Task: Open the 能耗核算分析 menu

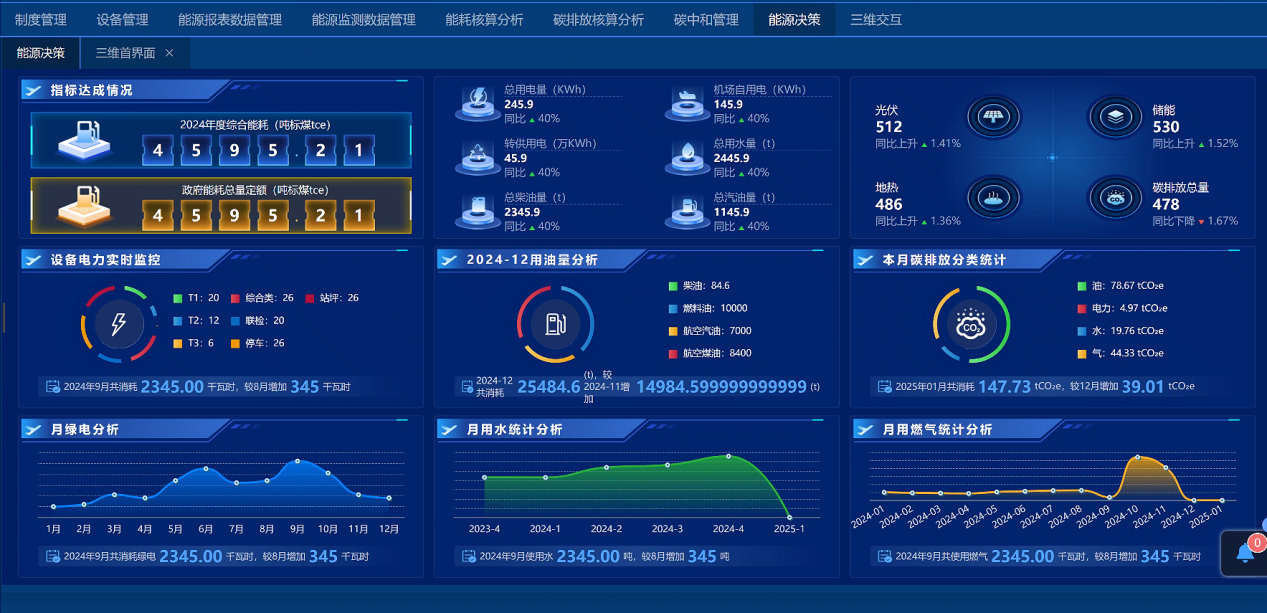Action: click(x=484, y=19)
